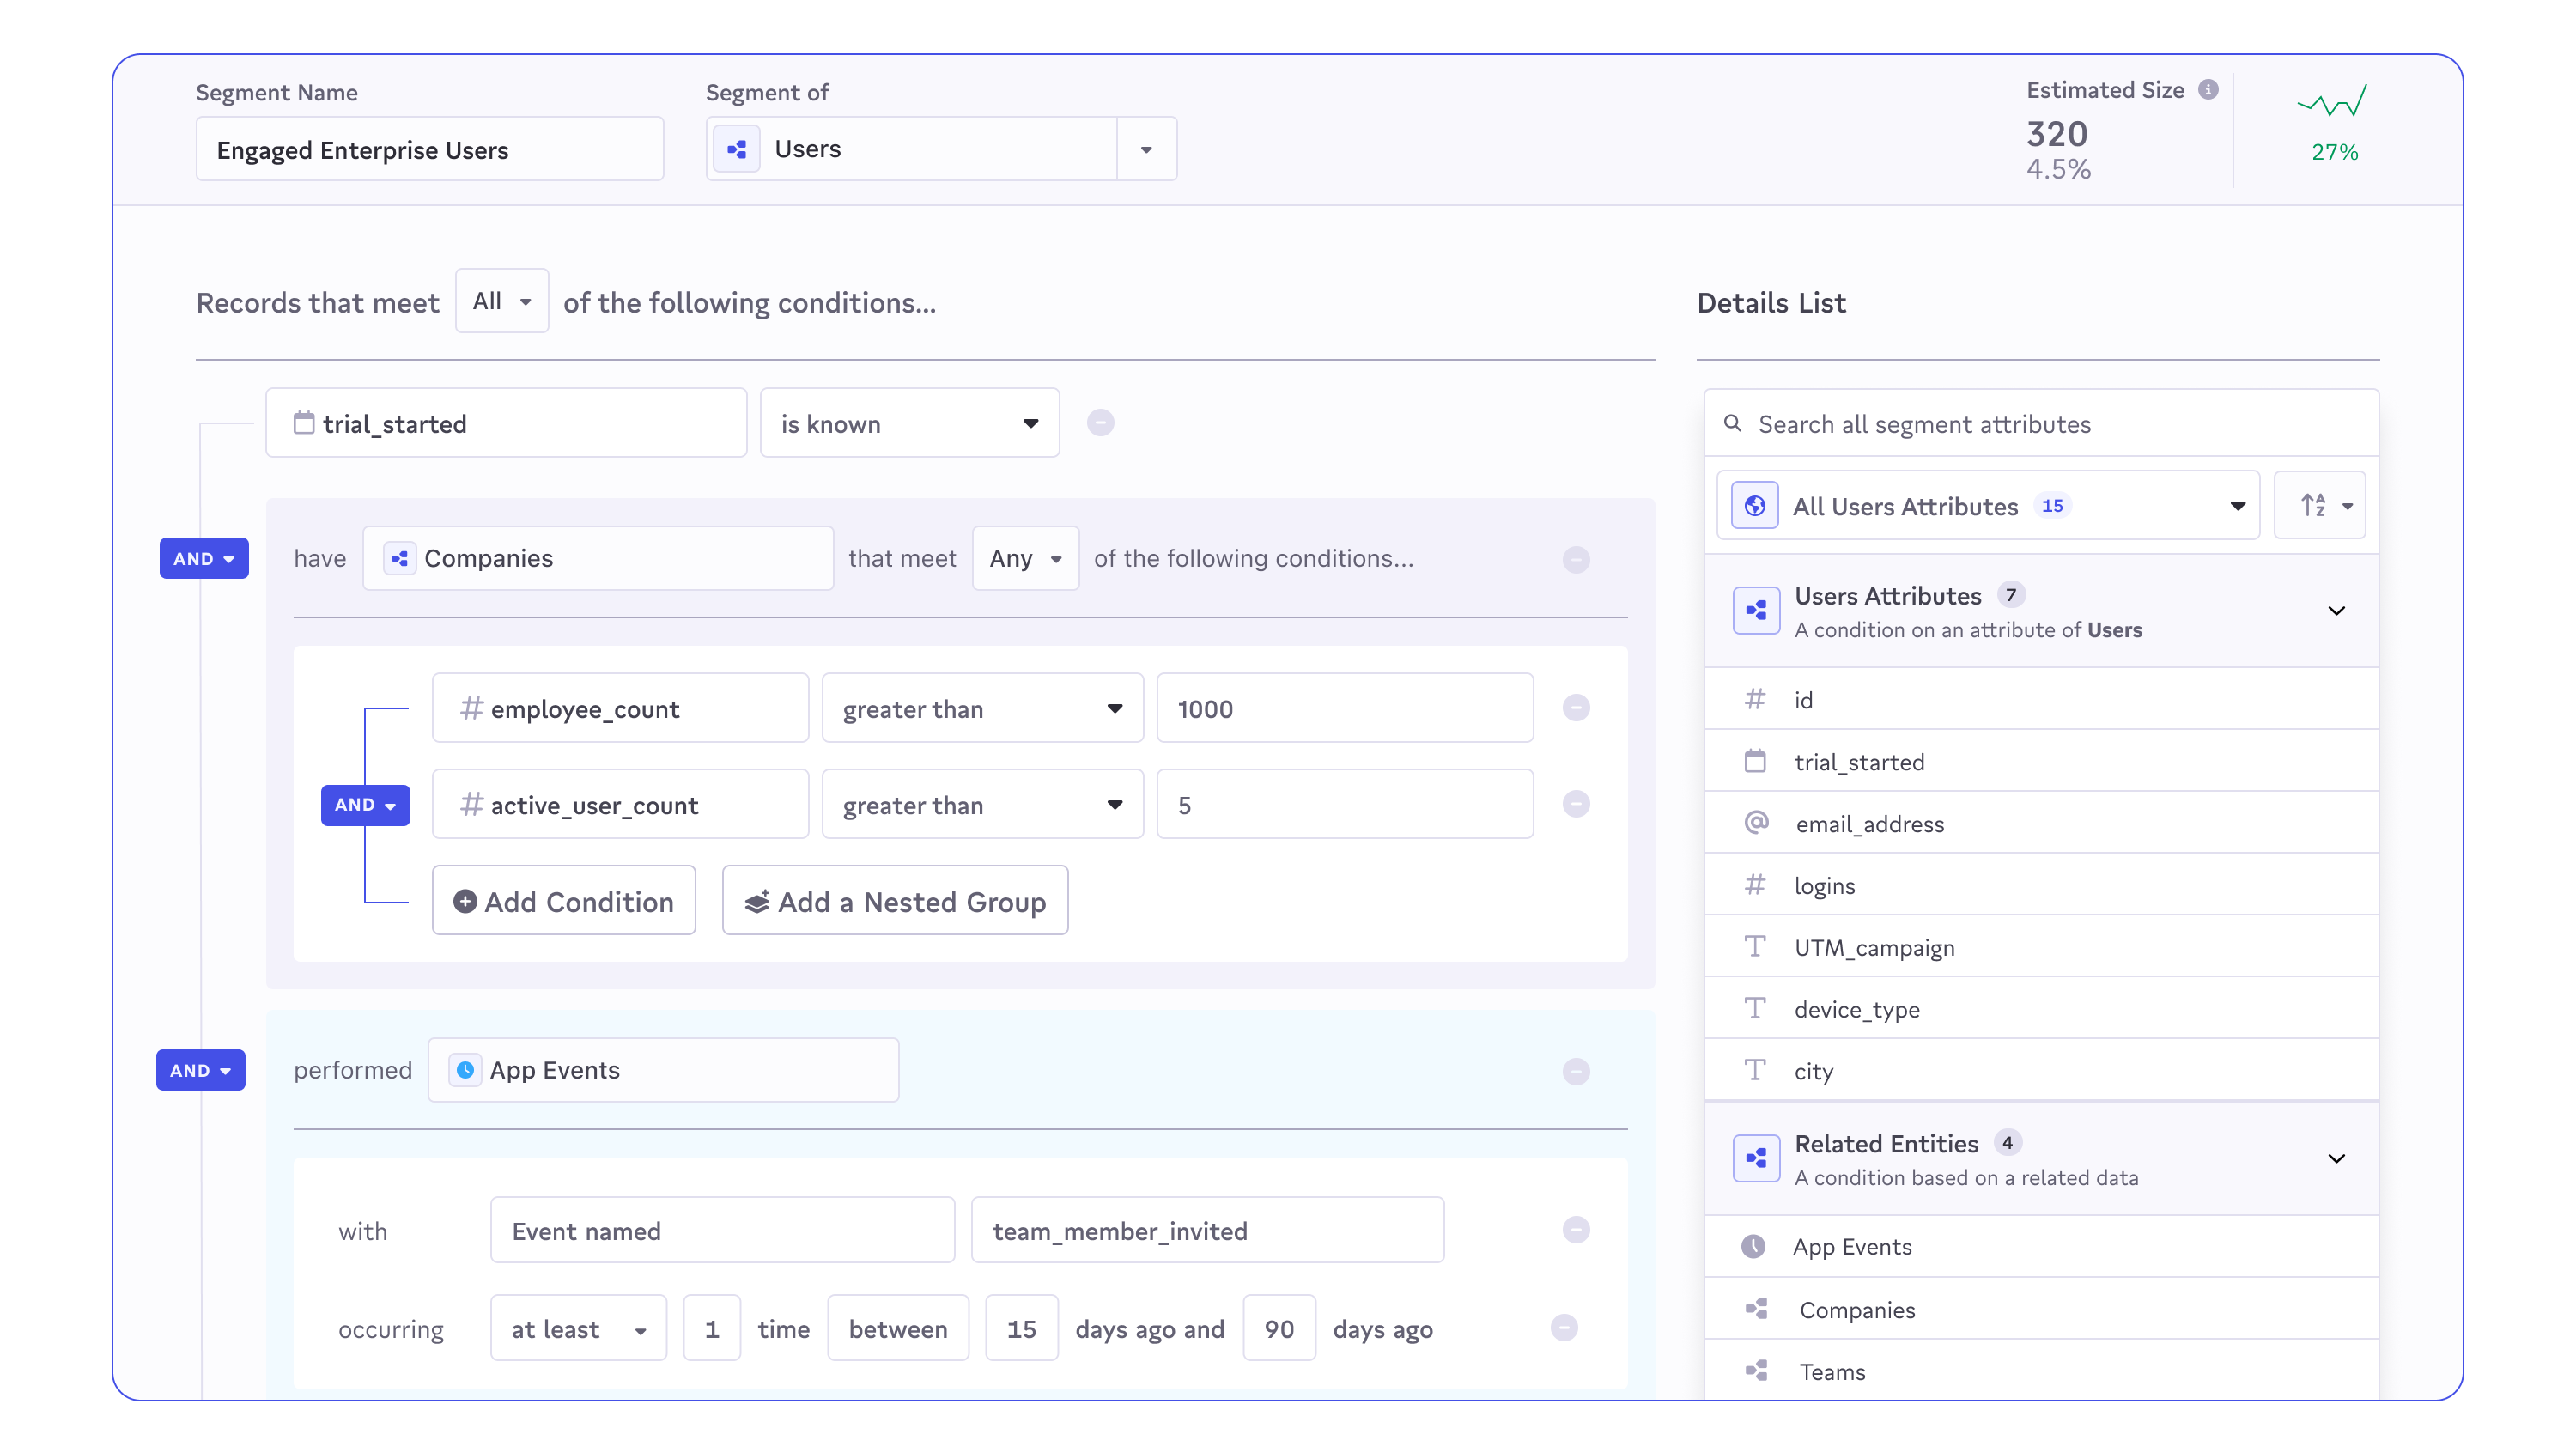Open the Segment of Users dropdown

(1146, 149)
